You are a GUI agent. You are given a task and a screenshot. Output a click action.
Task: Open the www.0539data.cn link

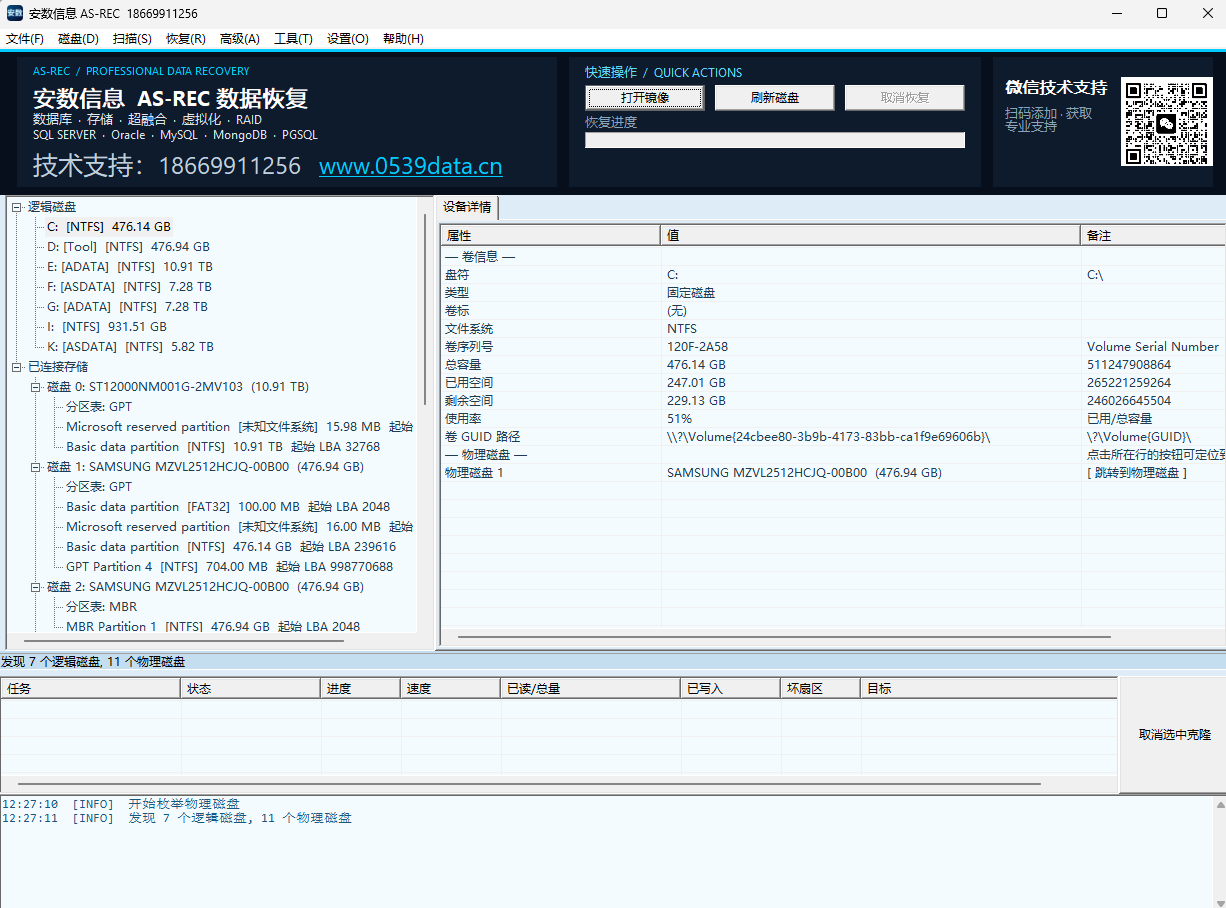[411, 166]
